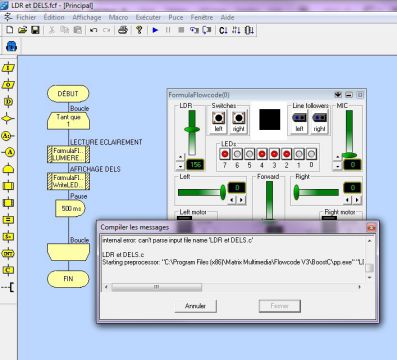This screenshot has width=397, height=360.
Task: Toggle the left switch in Switches panel
Action: 218,122
